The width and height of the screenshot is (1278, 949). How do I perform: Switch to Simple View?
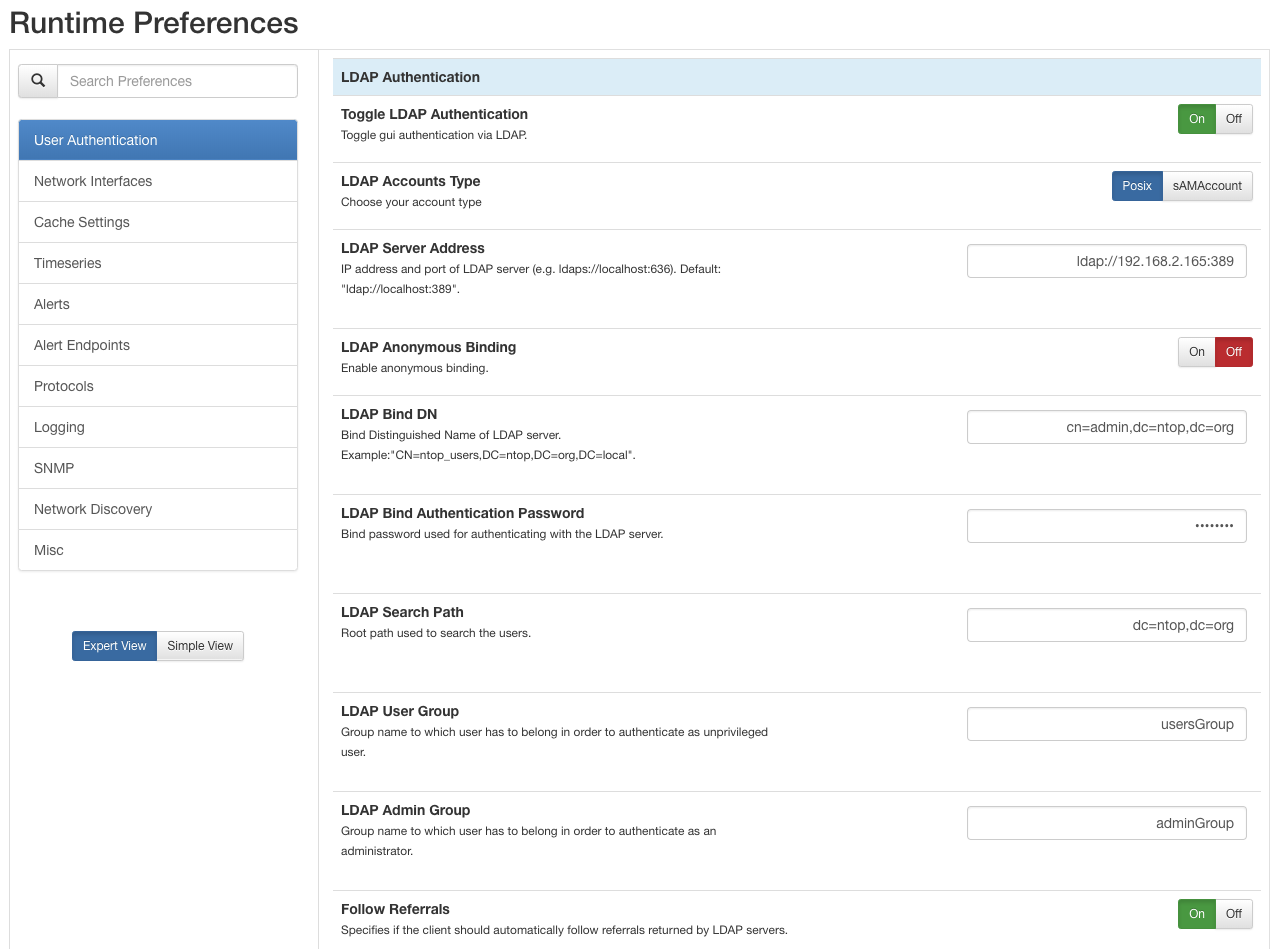pos(200,646)
